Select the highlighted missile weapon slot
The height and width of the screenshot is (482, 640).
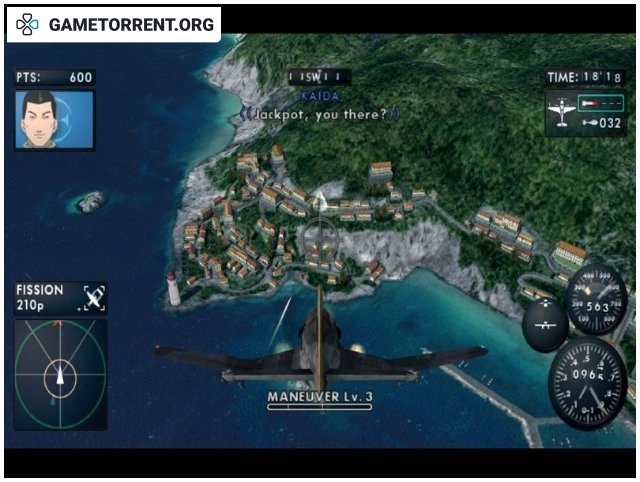point(601,103)
